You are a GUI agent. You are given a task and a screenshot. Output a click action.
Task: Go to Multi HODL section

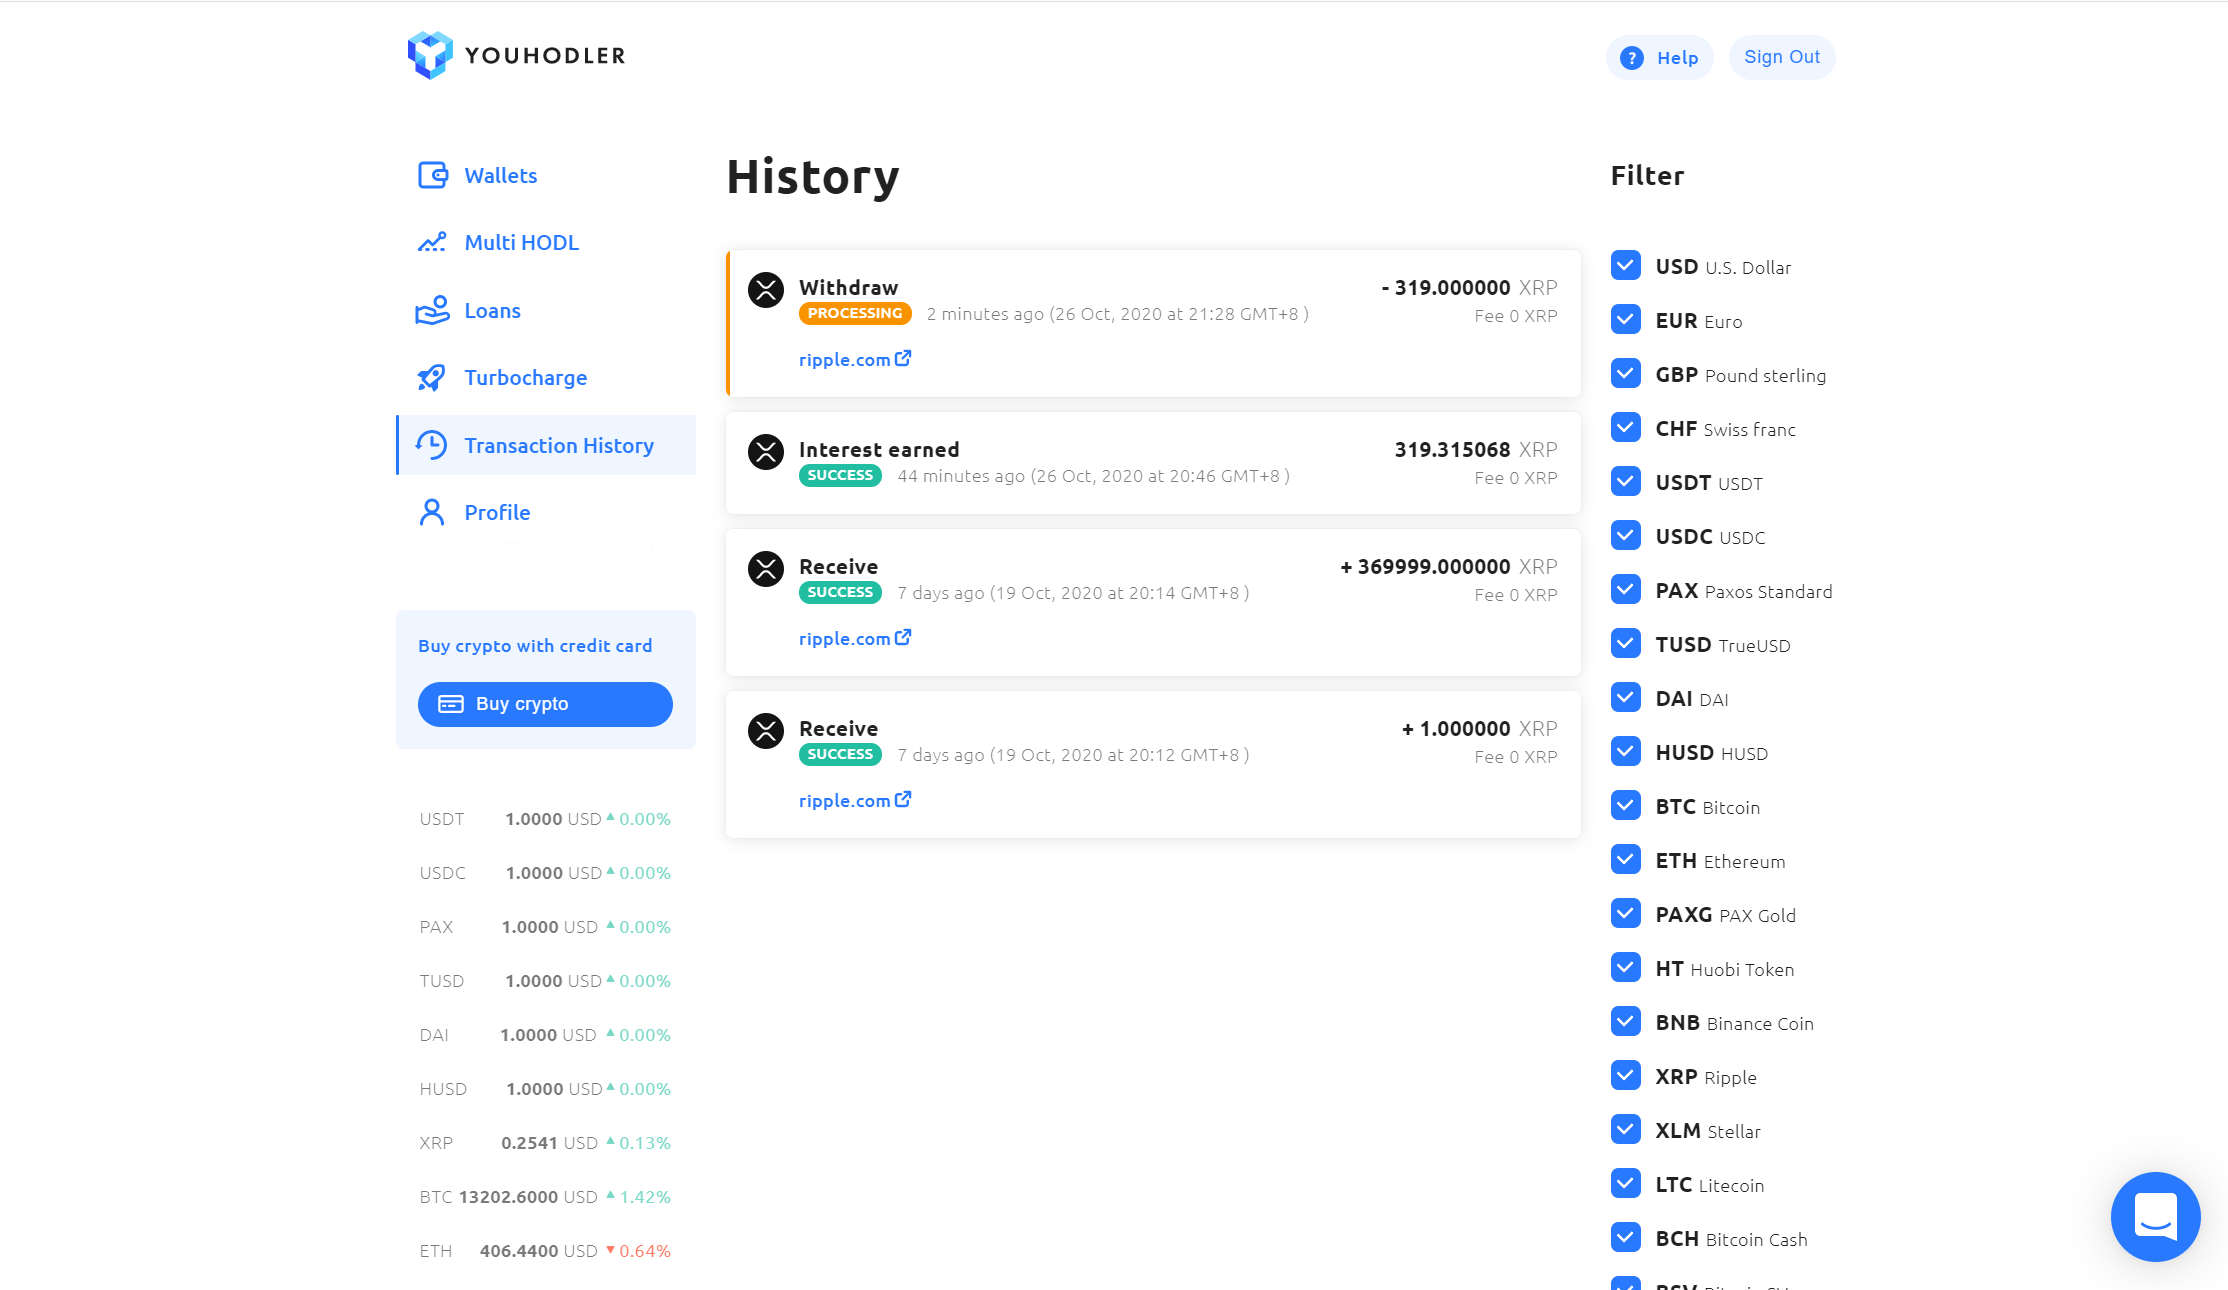[x=546, y=242]
